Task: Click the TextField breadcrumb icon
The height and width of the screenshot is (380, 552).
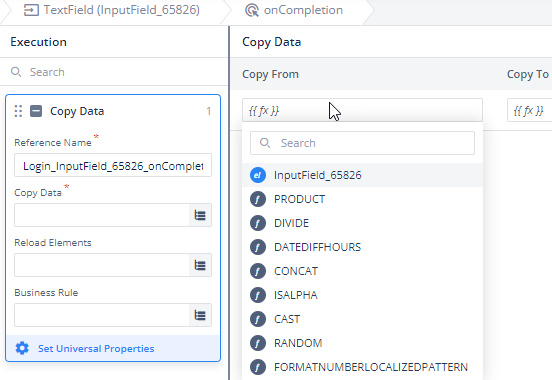Action: pyautogui.click(x=31, y=10)
